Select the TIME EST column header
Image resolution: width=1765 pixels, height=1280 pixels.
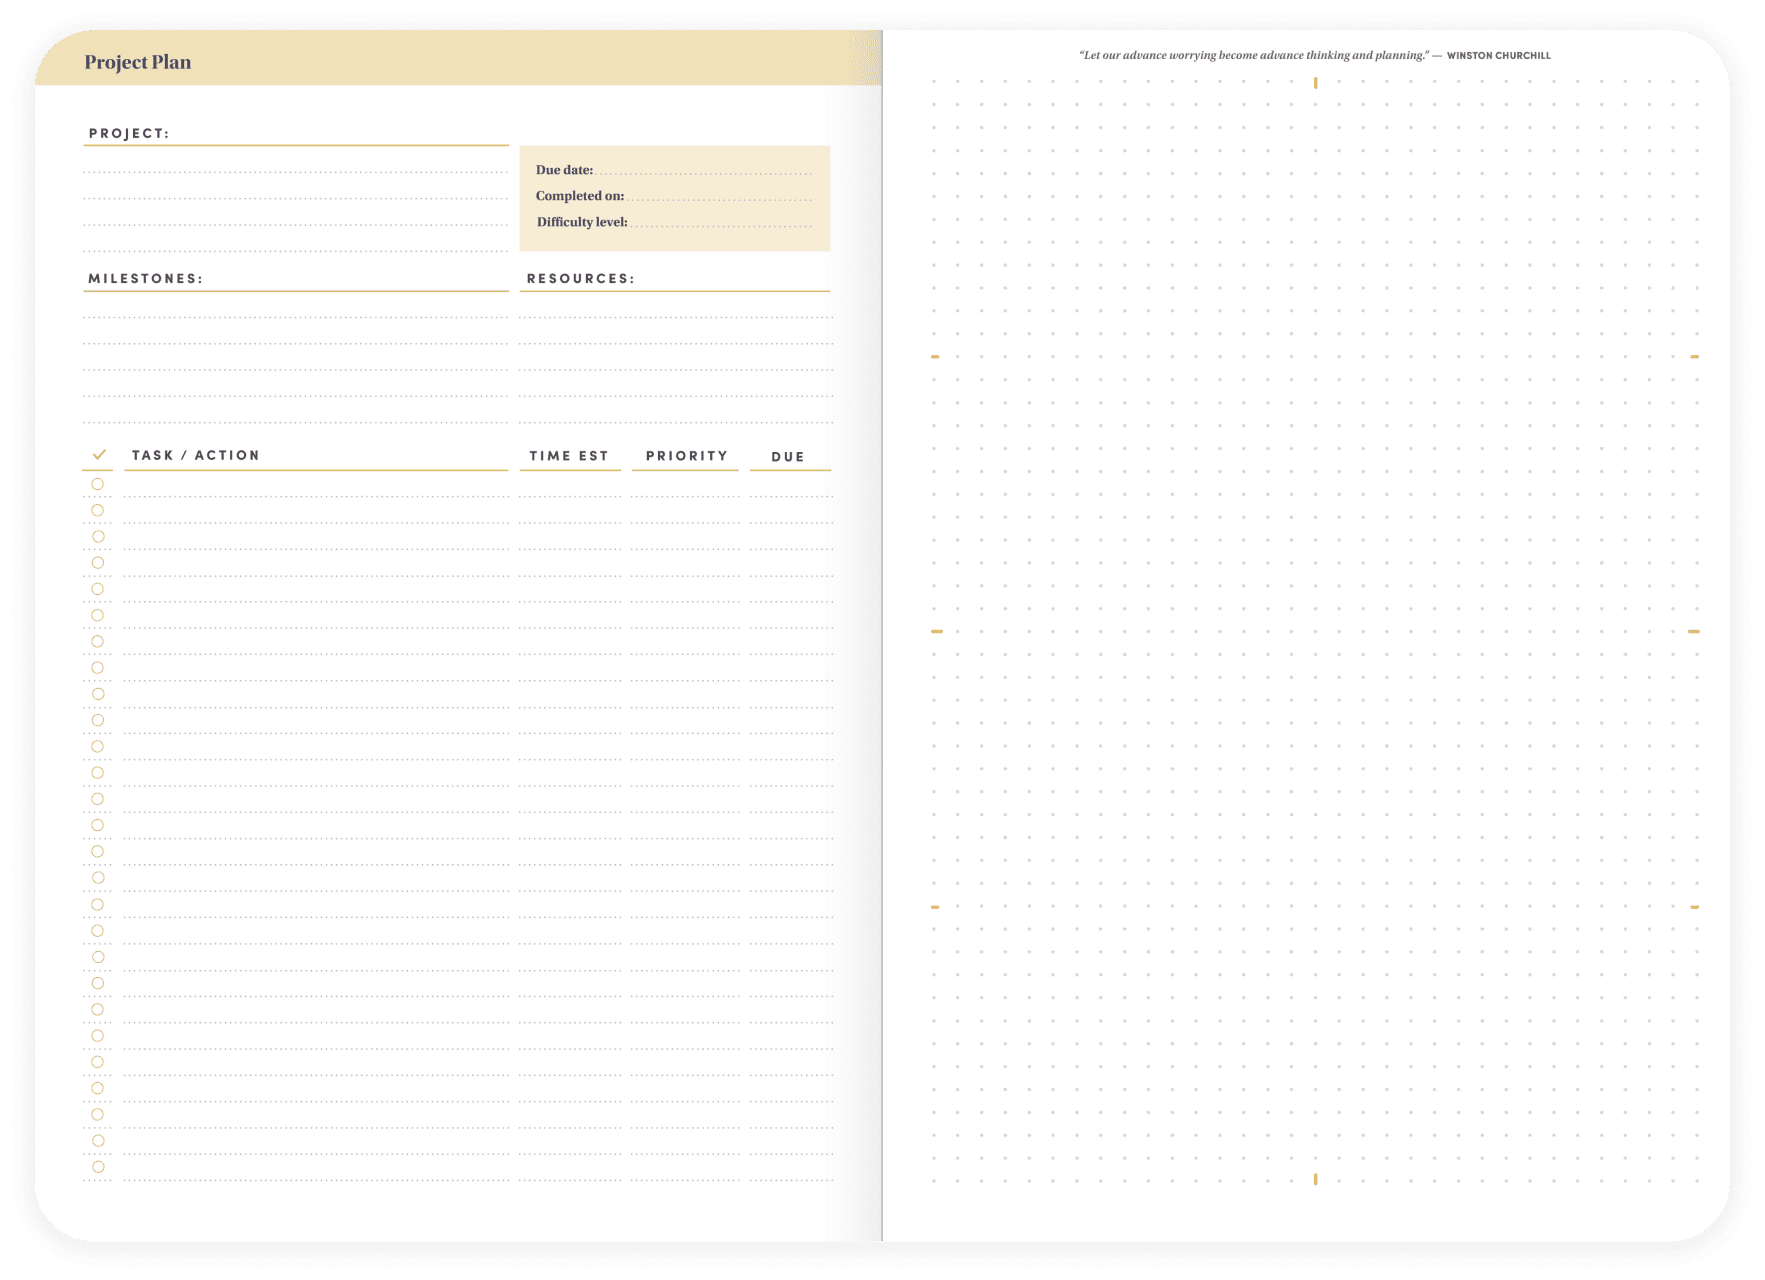click(569, 456)
